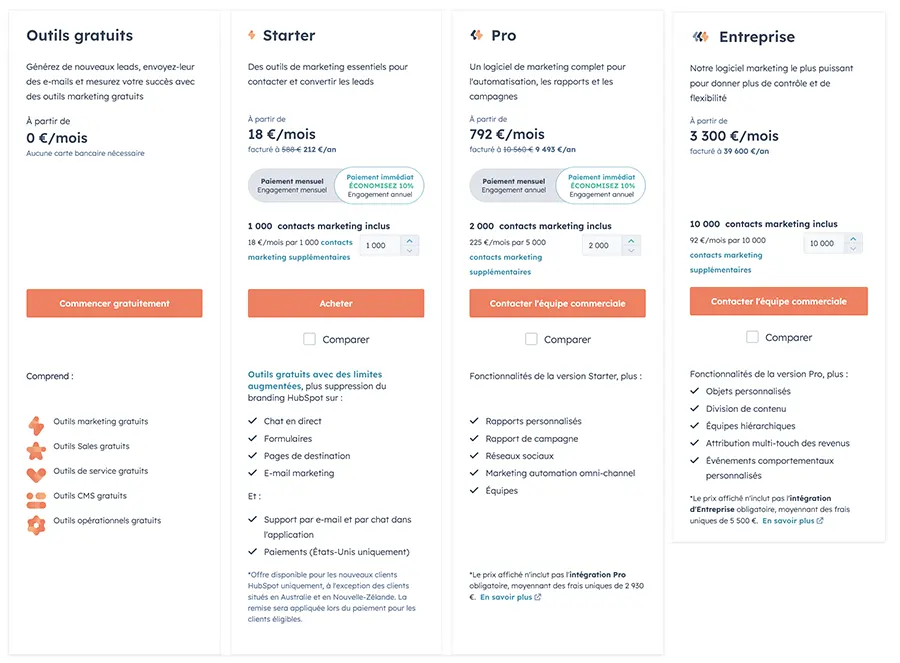Click the free service tools heart icon
Image resolution: width=900 pixels, height=663 pixels.
36,472
